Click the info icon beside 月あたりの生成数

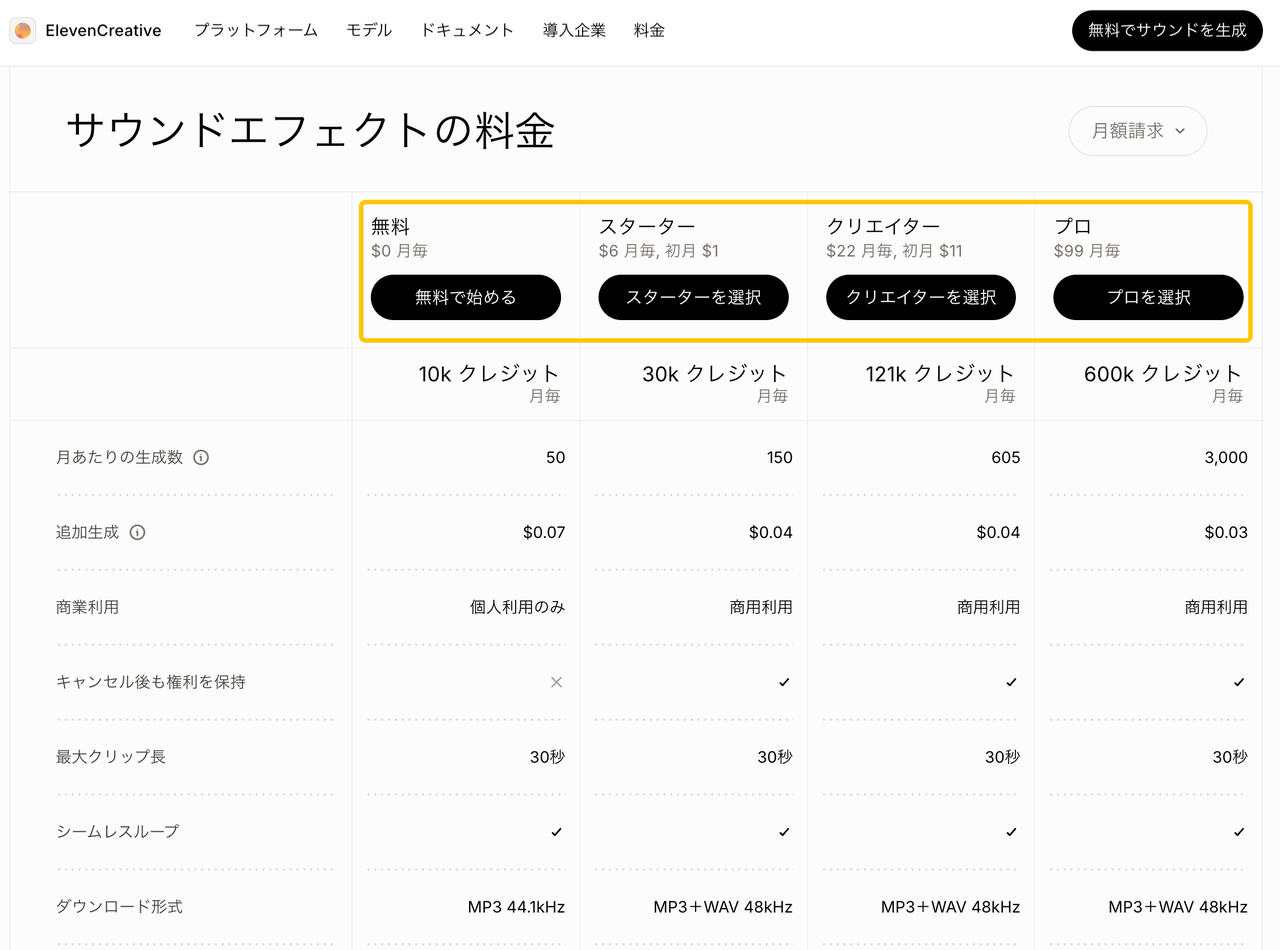pos(201,458)
